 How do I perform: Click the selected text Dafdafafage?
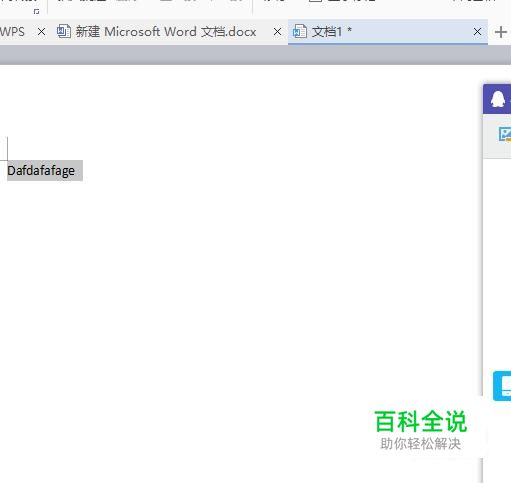tap(41, 171)
